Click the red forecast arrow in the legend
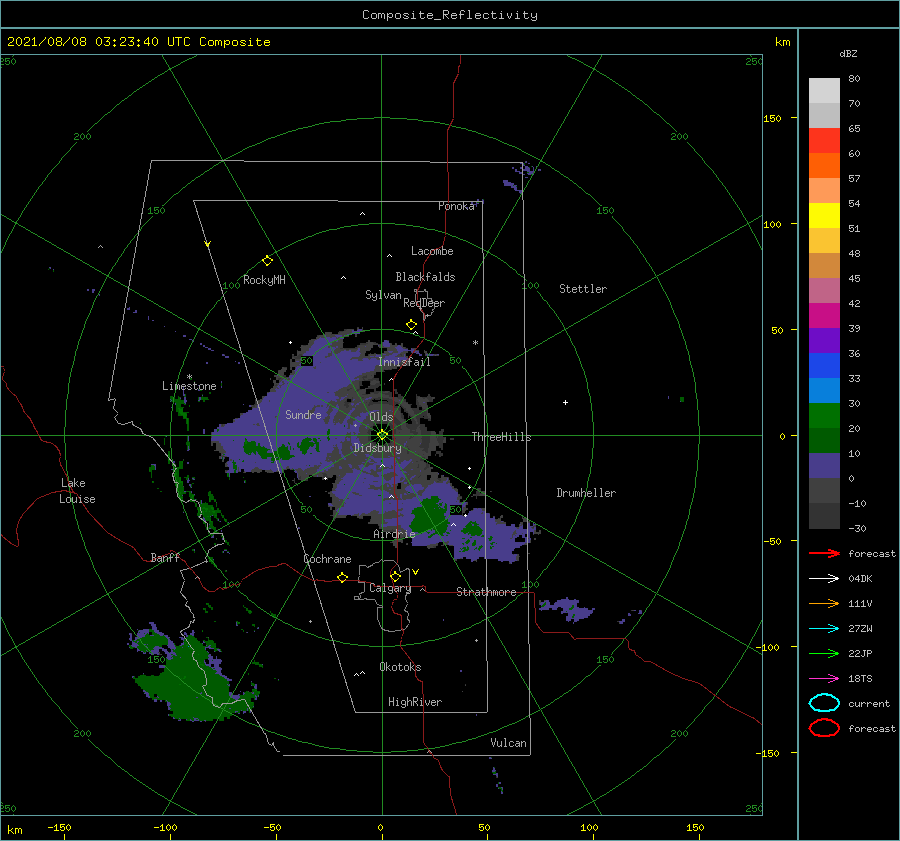The width and height of the screenshot is (900, 841). (x=824, y=553)
